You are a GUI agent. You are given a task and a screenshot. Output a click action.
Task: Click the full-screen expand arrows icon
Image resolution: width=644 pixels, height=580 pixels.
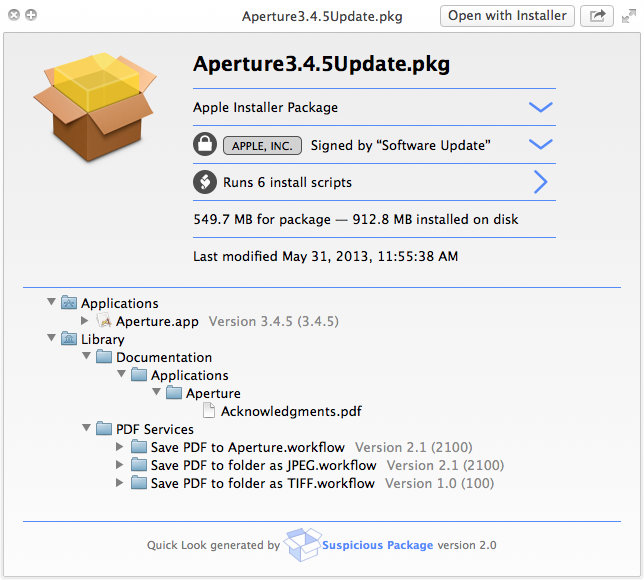coord(629,16)
